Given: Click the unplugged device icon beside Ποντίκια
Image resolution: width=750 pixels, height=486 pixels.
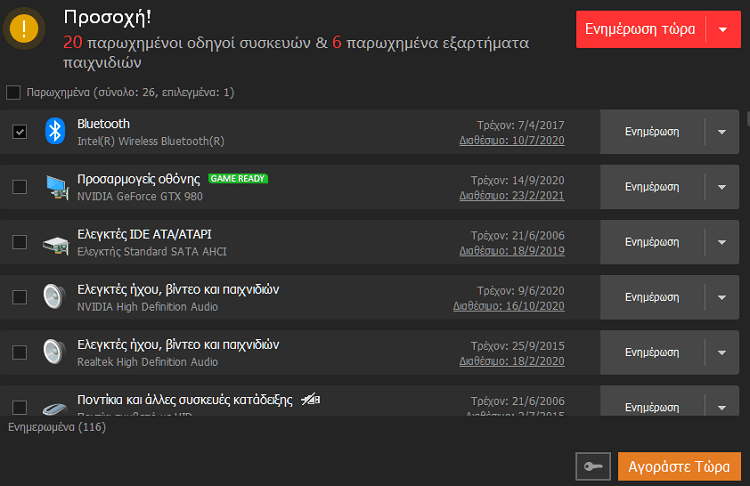Looking at the screenshot, I should [x=310, y=398].
